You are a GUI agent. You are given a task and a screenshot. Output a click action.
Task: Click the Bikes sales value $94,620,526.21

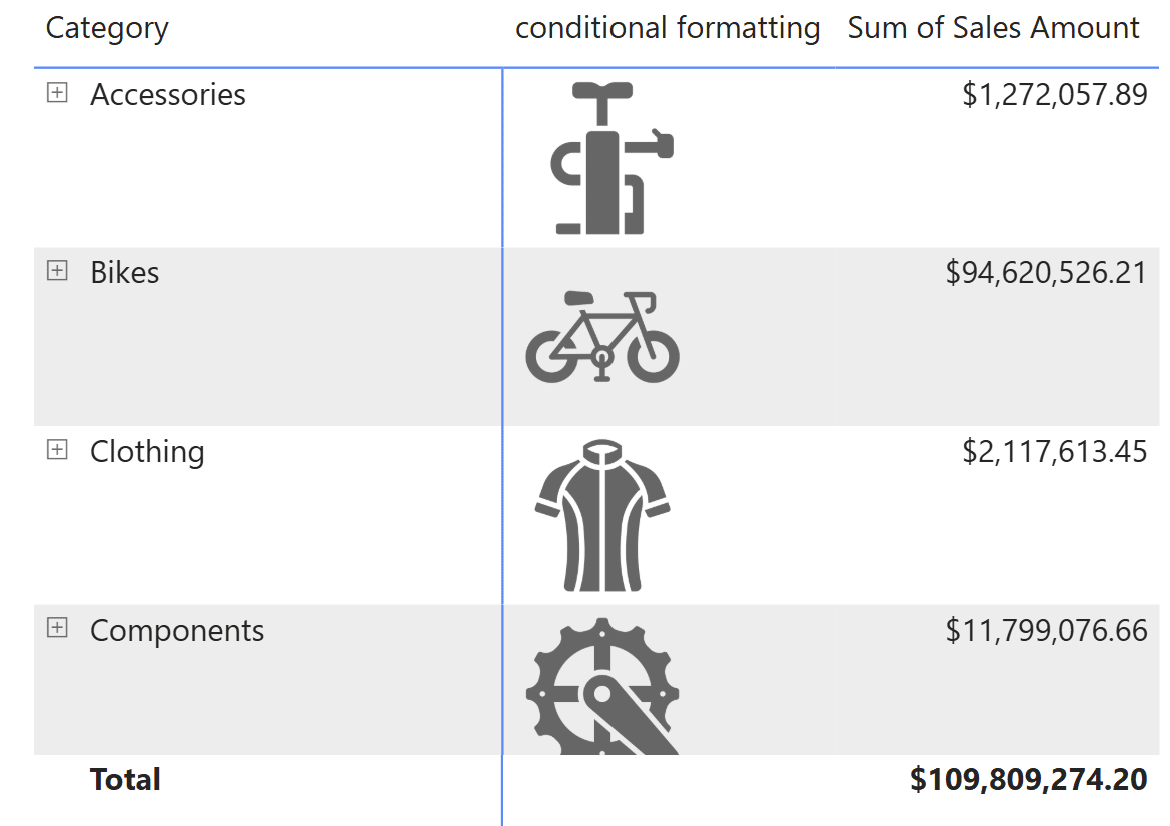[x=1046, y=273]
